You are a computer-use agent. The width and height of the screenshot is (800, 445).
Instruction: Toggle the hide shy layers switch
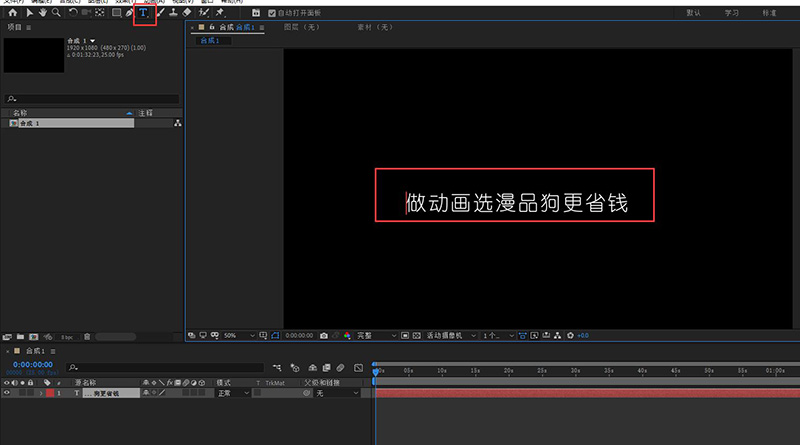[x=313, y=367]
